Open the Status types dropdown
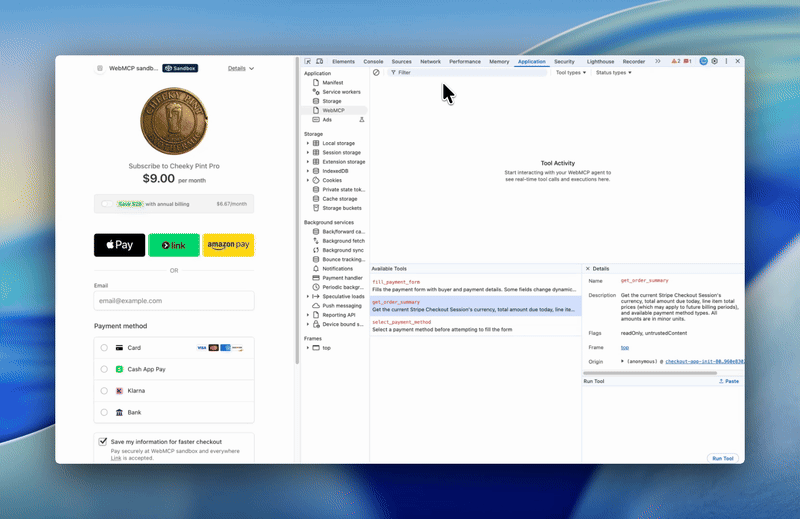This screenshot has width=800, height=519. (x=613, y=72)
